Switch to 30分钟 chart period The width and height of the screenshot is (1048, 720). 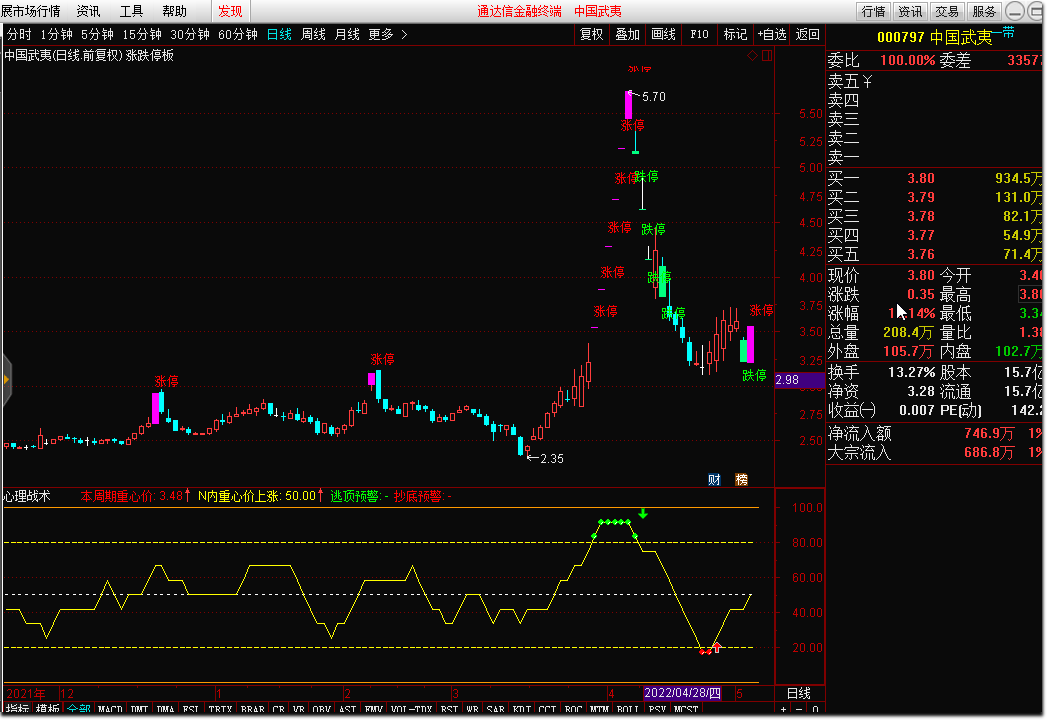(x=190, y=34)
